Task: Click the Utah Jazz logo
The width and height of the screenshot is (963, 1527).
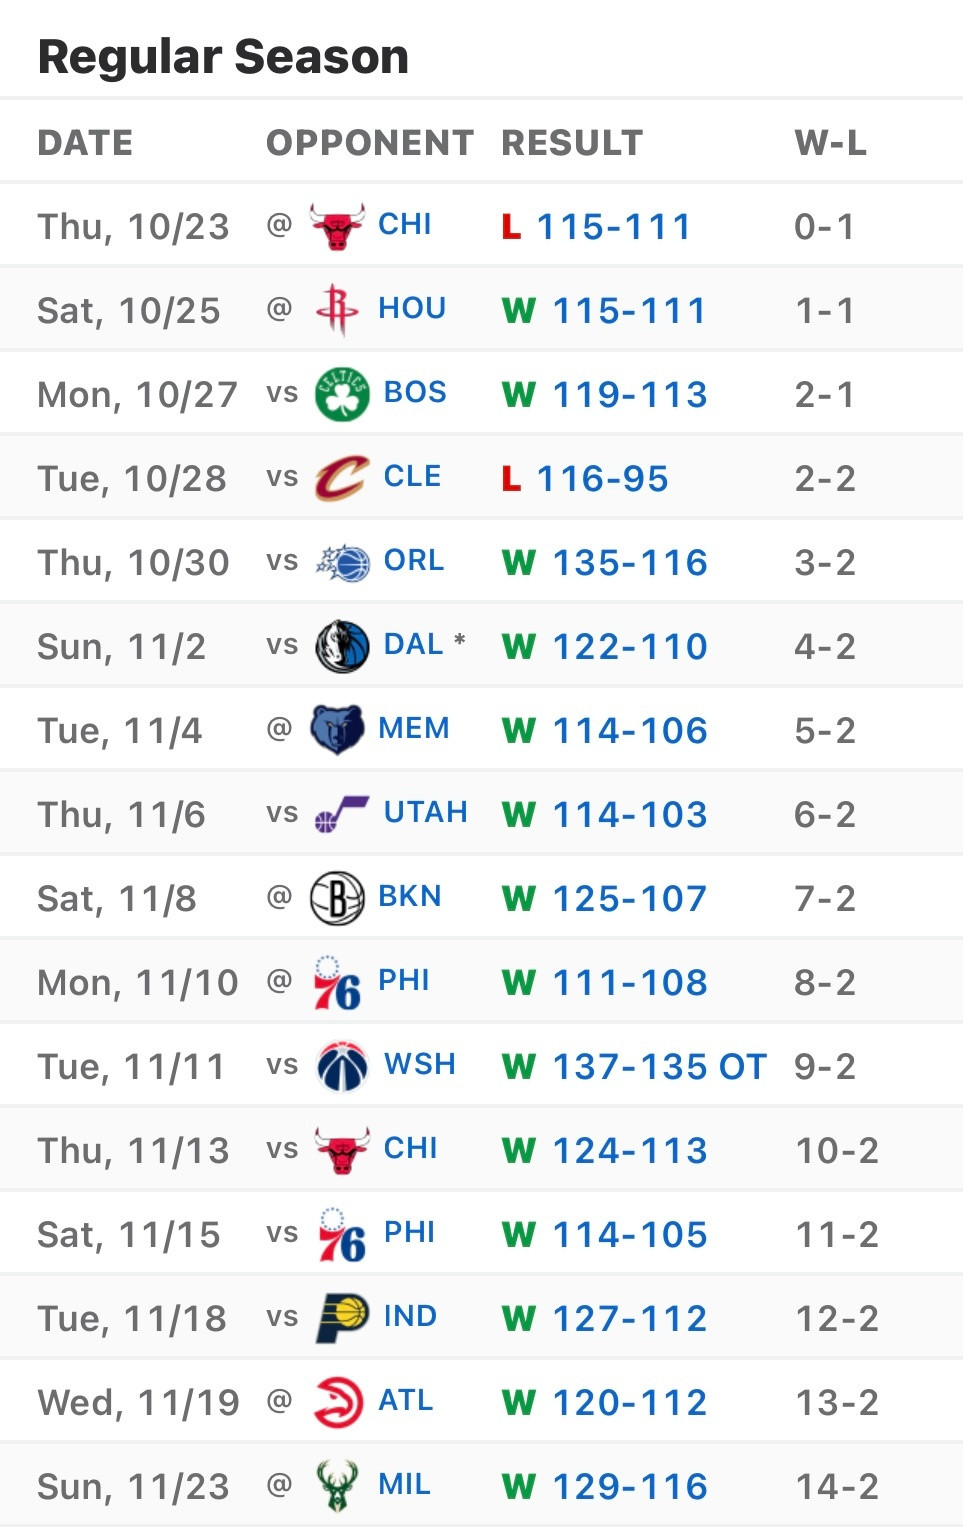Action: point(342,814)
